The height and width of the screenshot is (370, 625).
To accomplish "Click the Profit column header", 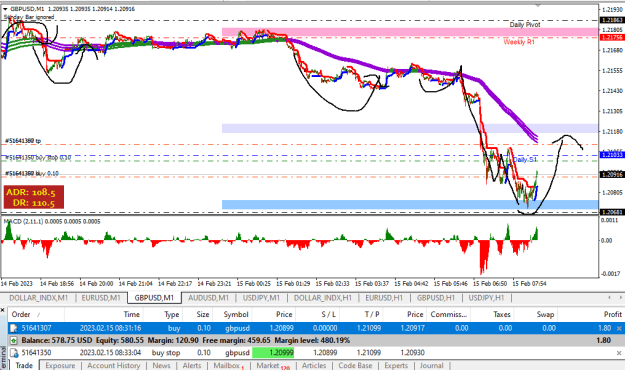I will pos(590,315).
